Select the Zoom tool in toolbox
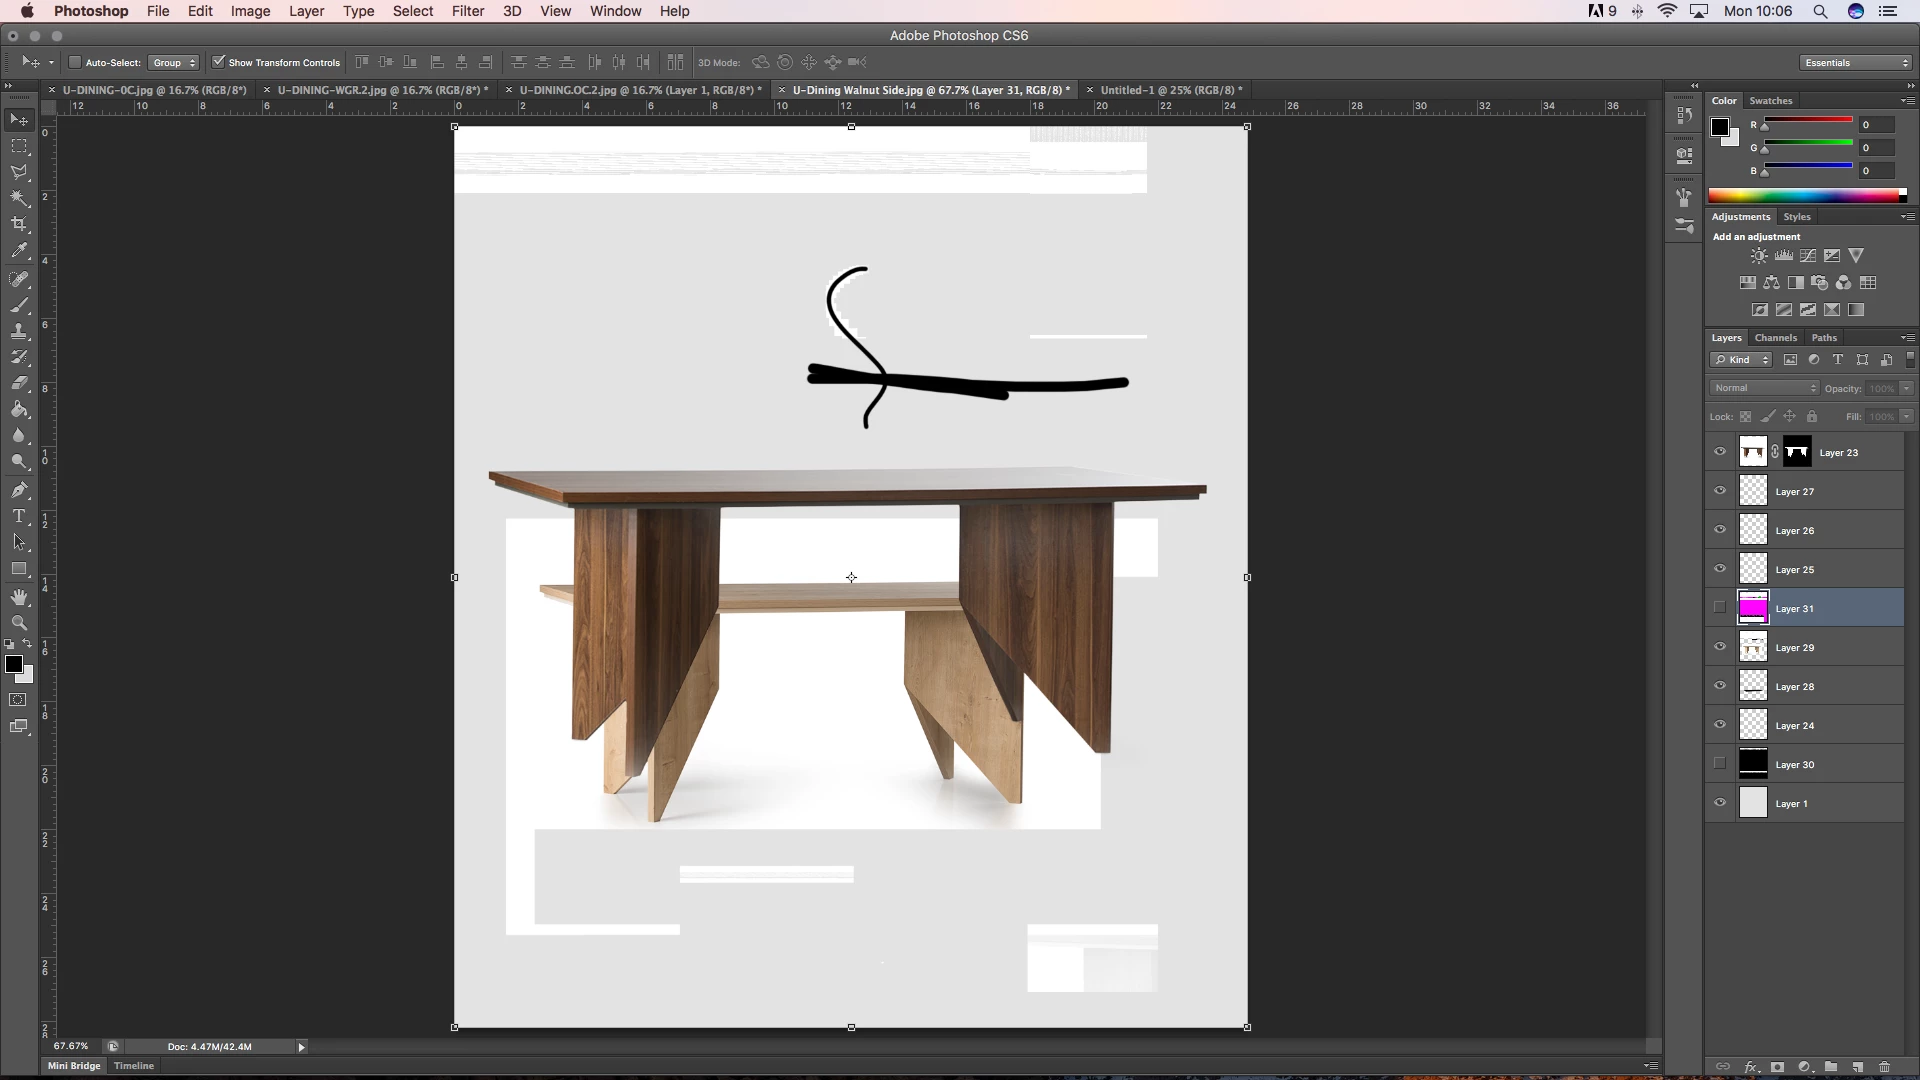Viewport: 1920px width, 1080px height. point(19,623)
